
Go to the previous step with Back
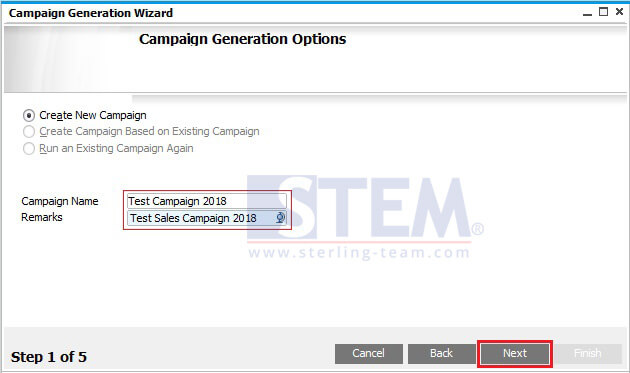[x=442, y=353]
